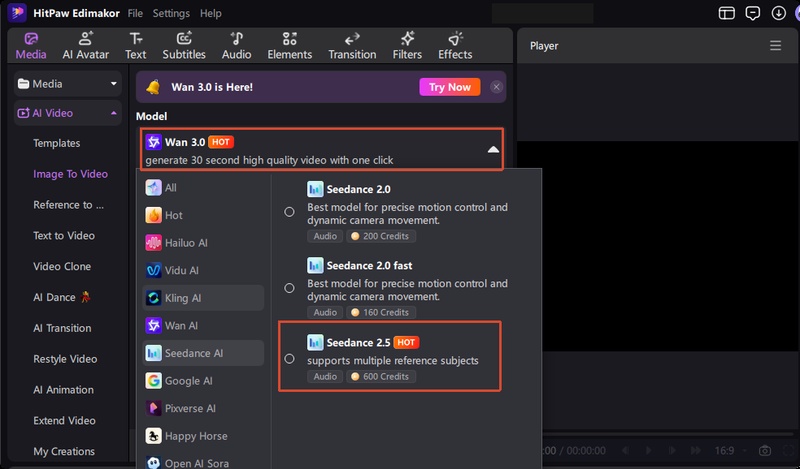Click the Wan 3.0 model logo icon

pos(153,142)
